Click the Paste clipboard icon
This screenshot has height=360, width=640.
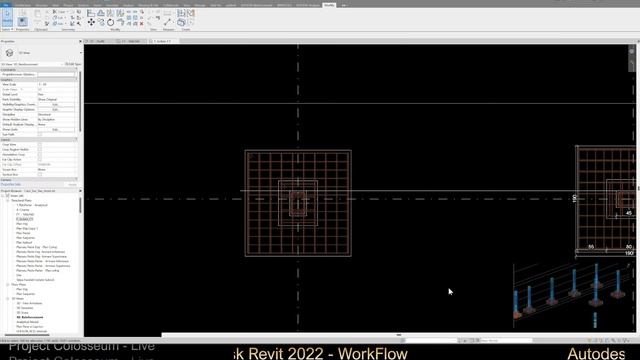point(37,14)
